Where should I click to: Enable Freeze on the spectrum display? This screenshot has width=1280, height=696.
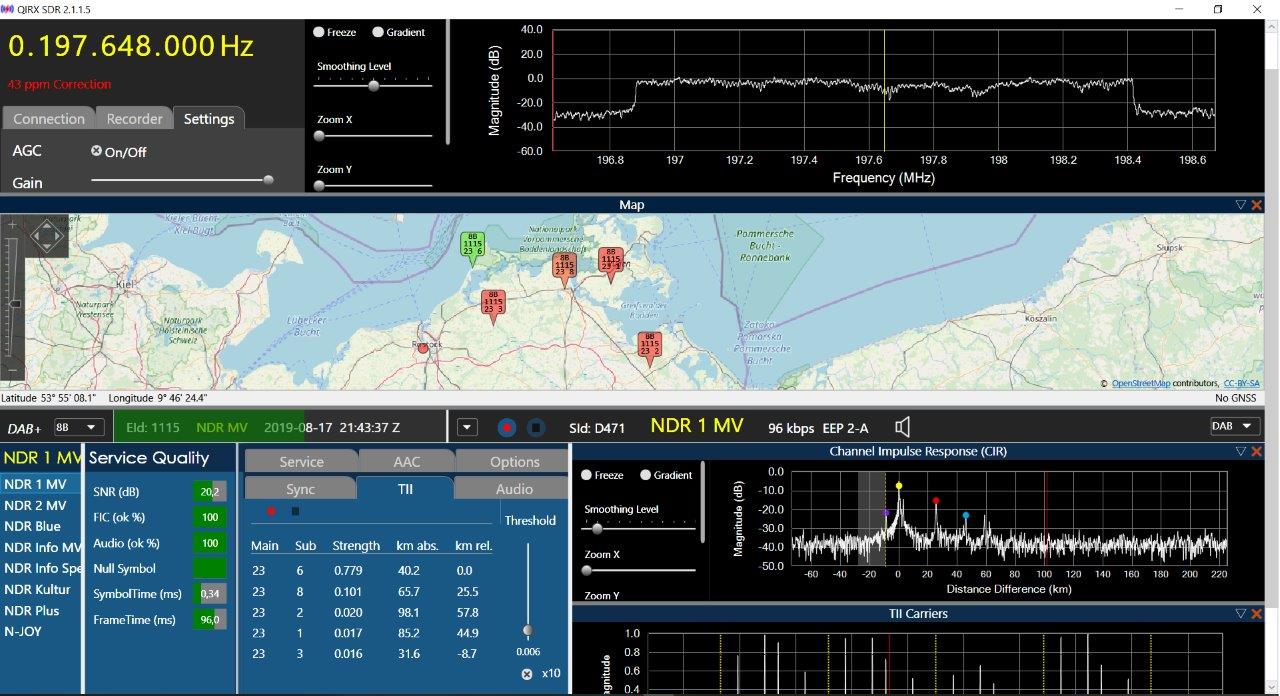click(x=319, y=32)
